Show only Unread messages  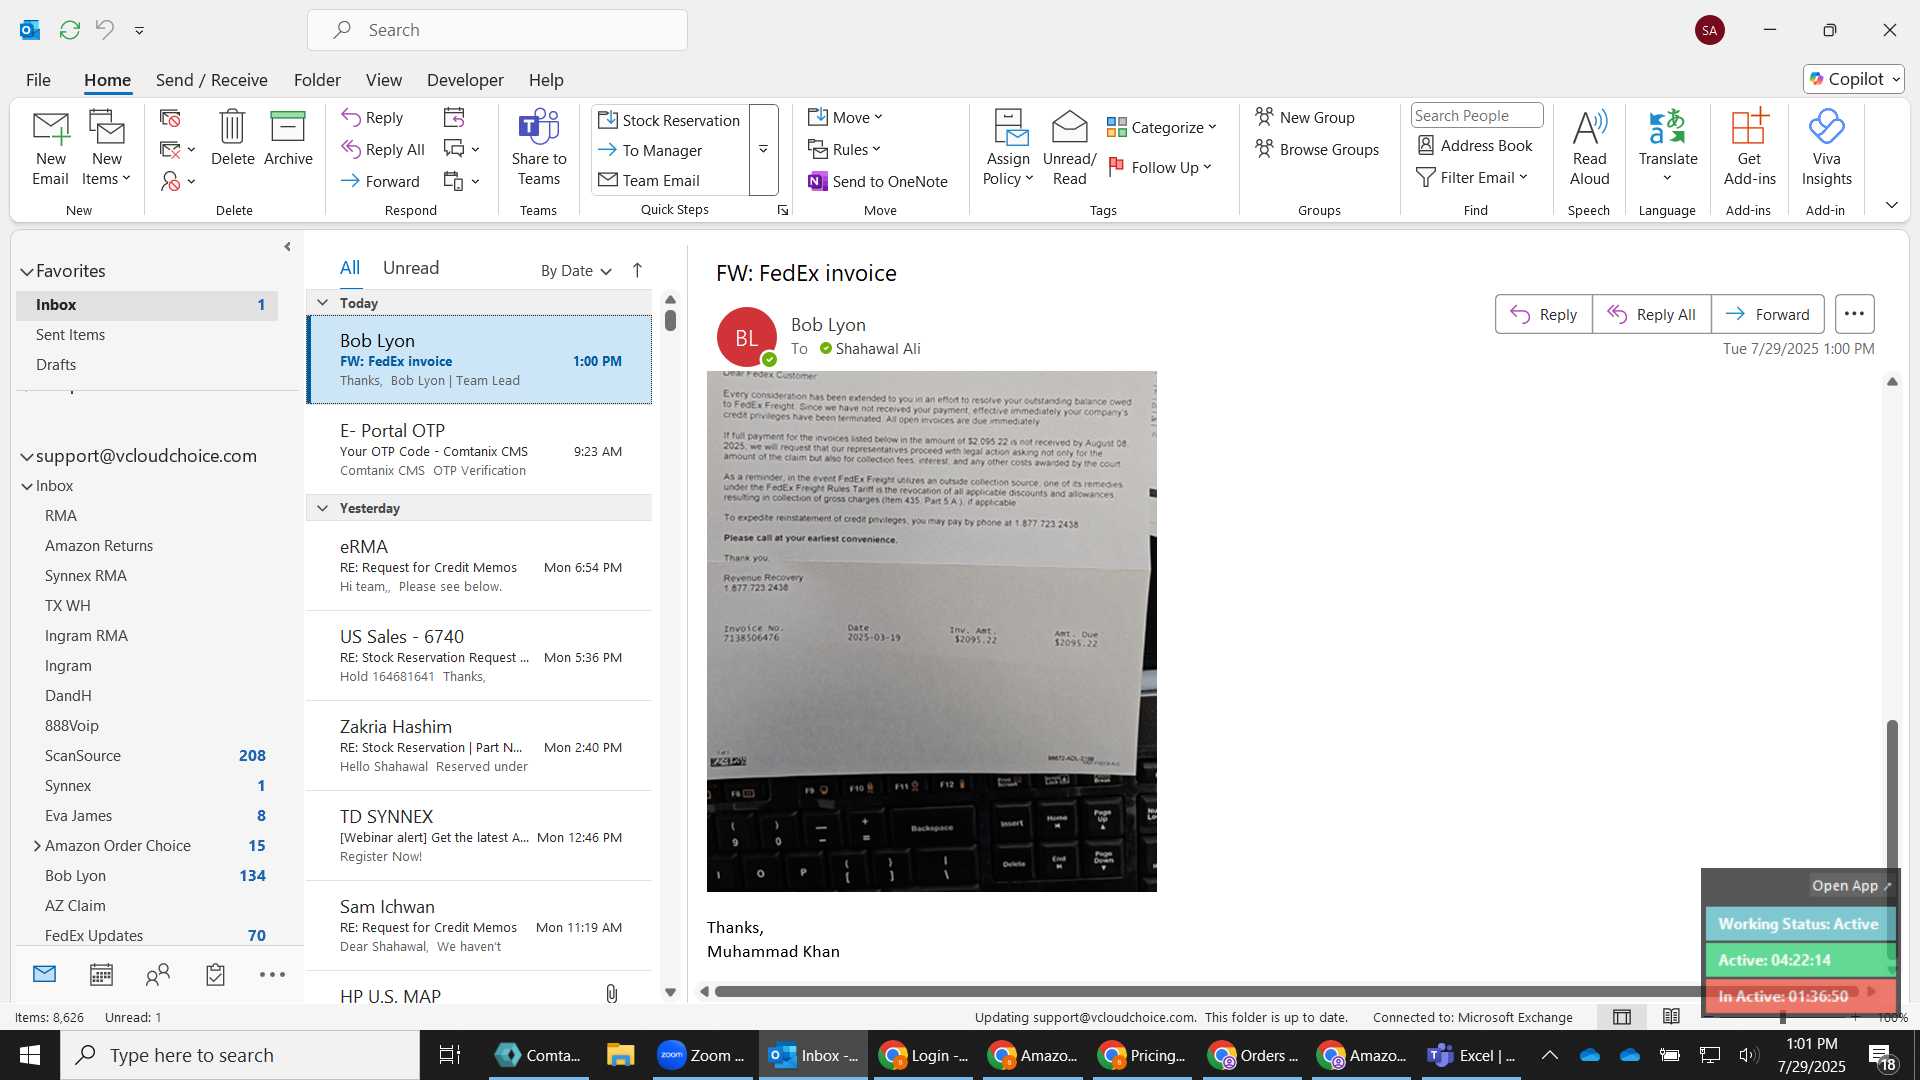click(x=411, y=268)
